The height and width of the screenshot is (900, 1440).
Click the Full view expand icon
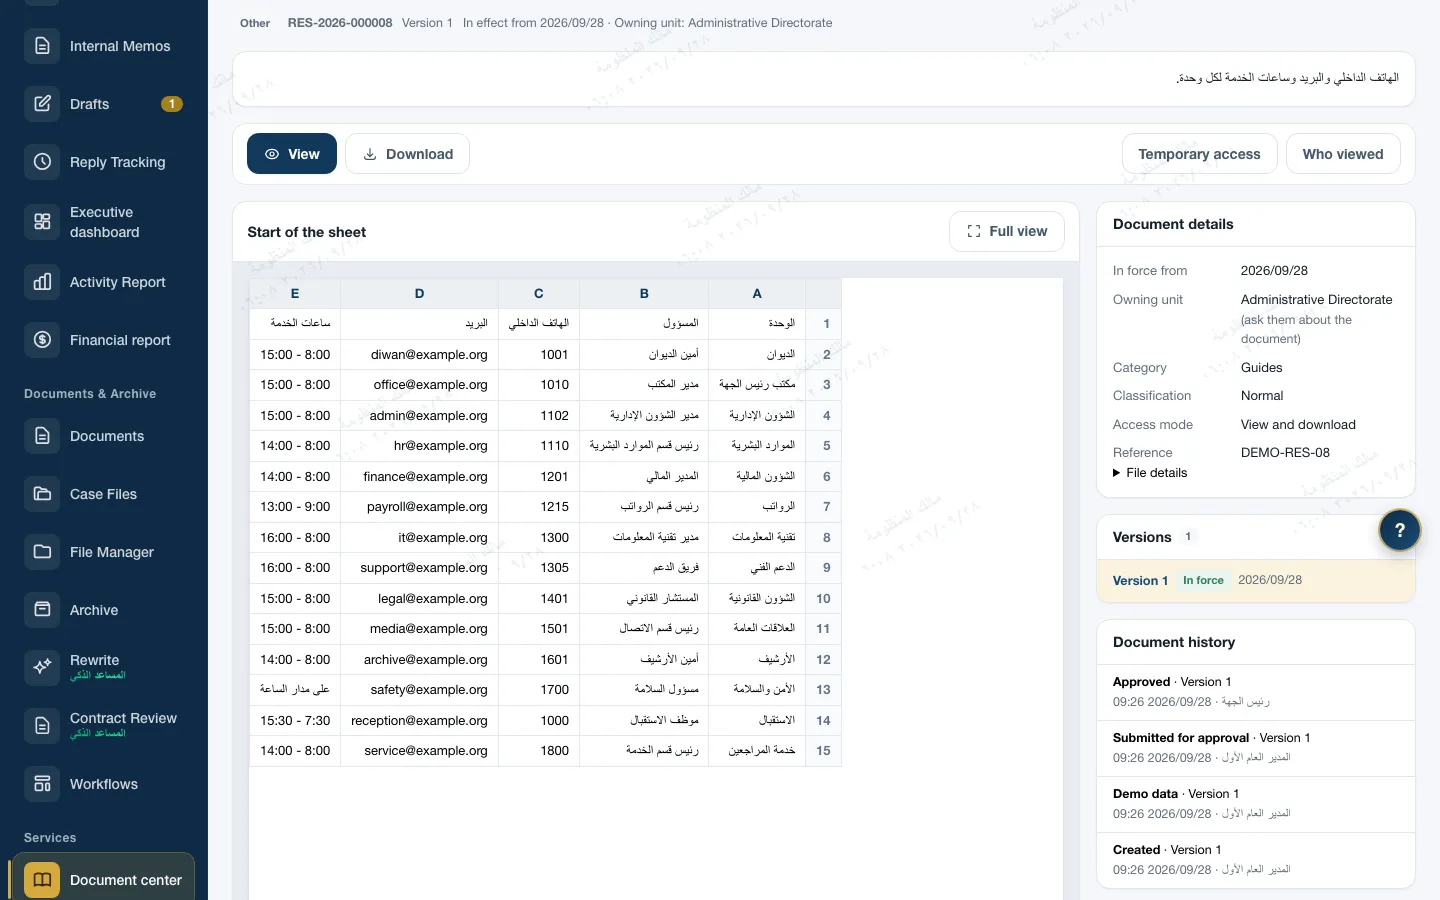tap(974, 231)
